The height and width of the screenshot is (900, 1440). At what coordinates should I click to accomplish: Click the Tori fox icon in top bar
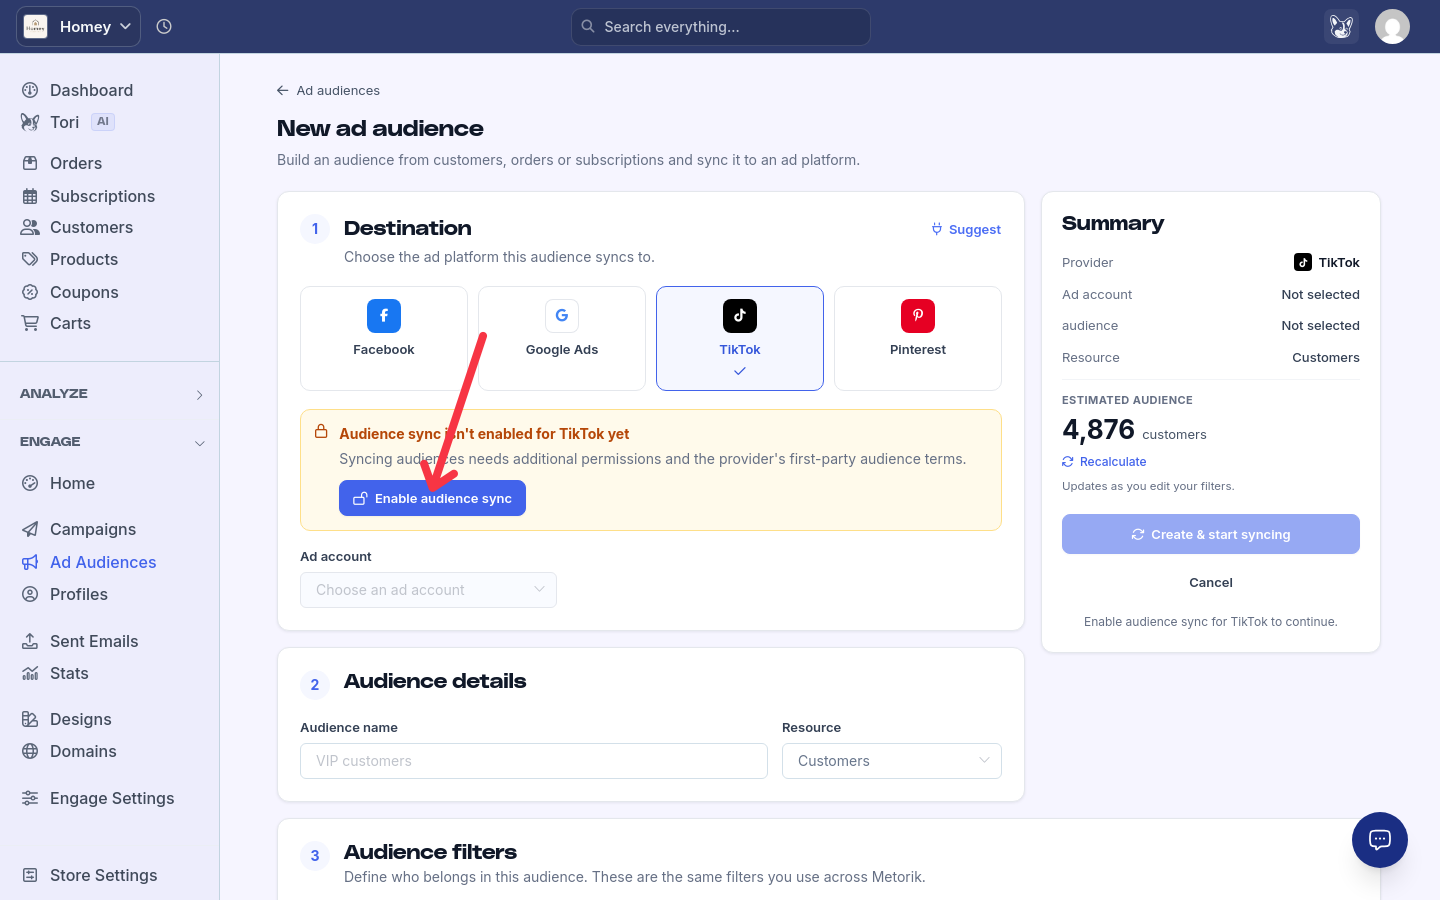pos(1341,27)
